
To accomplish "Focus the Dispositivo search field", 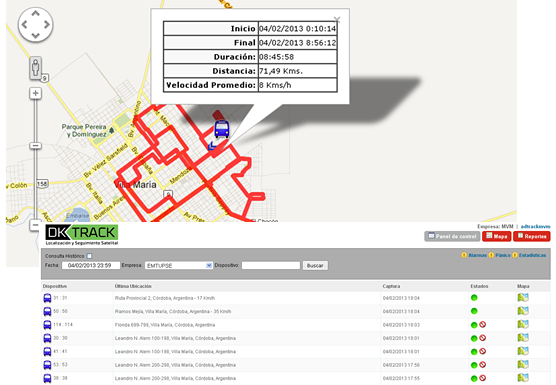I will click(271, 266).
